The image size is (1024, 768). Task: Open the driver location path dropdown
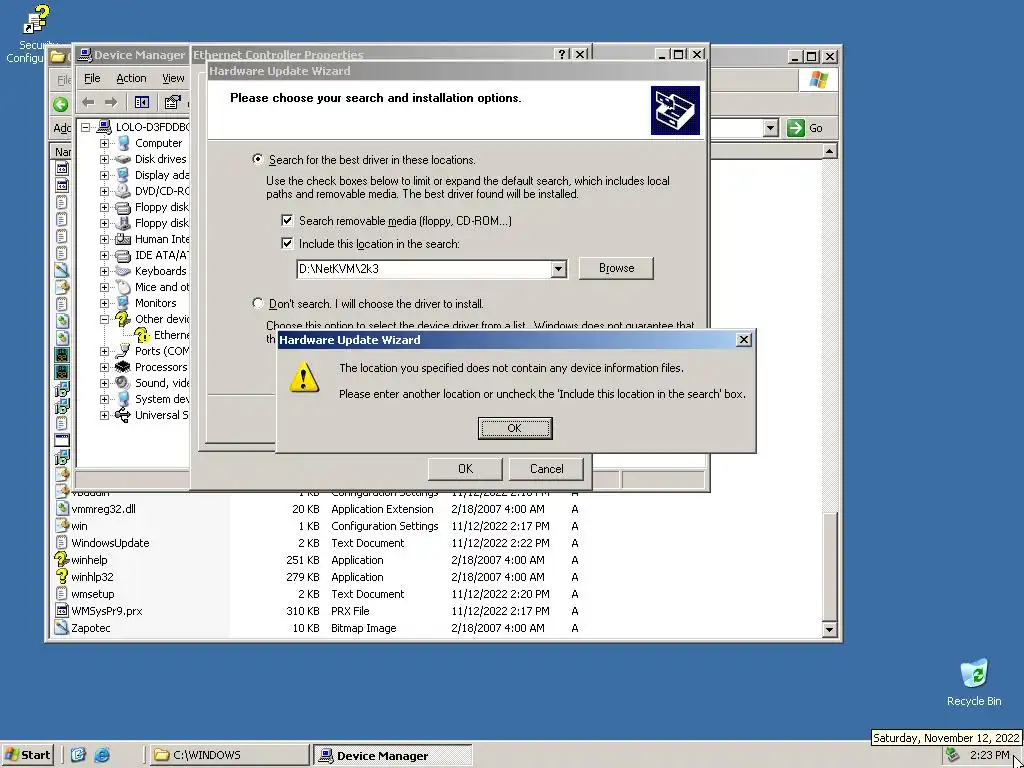click(x=558, y=269)
